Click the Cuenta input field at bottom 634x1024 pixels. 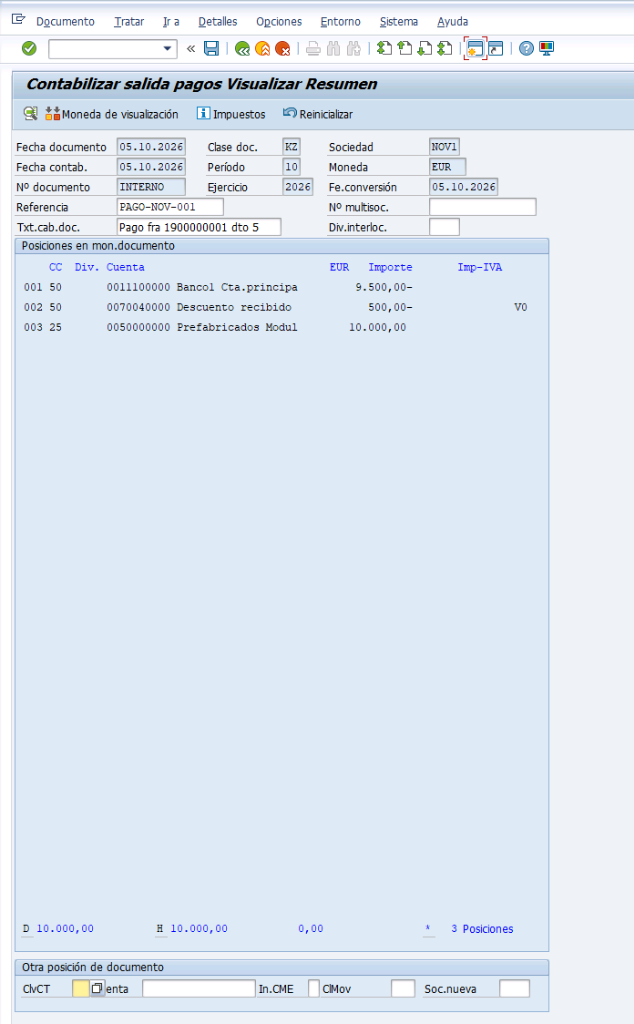(x=198, y=988)
